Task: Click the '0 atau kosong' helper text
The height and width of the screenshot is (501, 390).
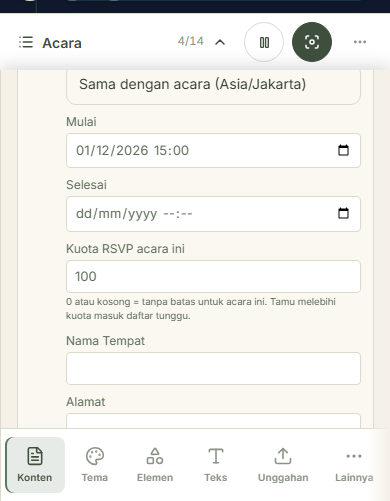Action: click(201, 309)
